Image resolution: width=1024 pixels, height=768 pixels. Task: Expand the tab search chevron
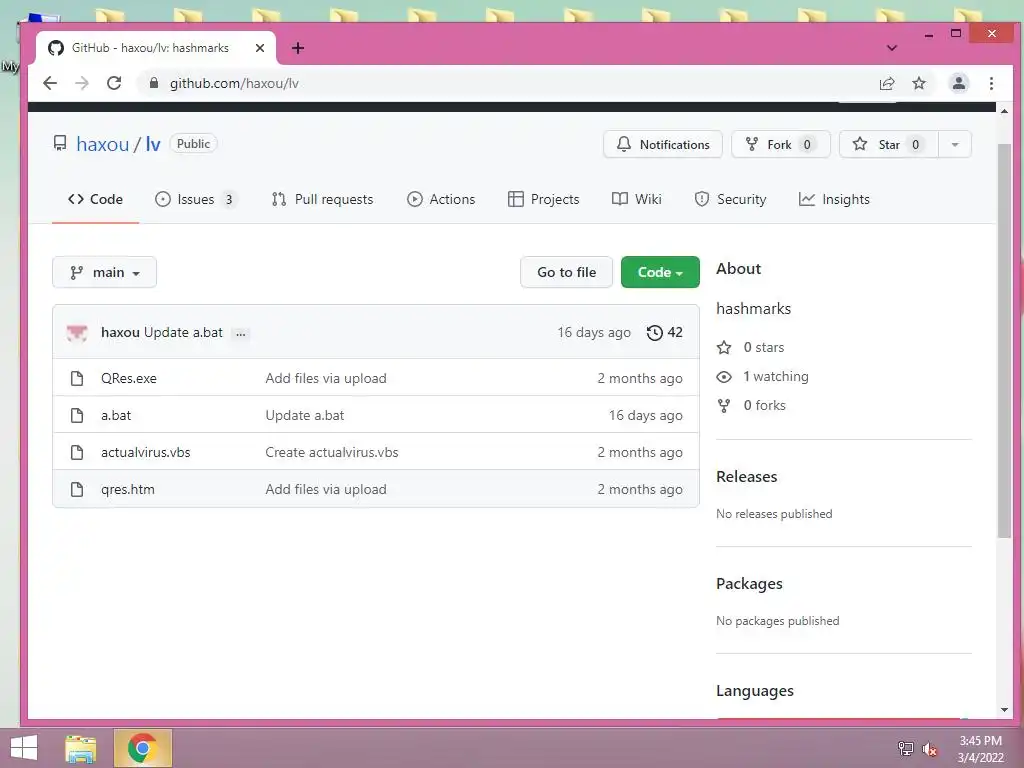(x=891, y=48)
